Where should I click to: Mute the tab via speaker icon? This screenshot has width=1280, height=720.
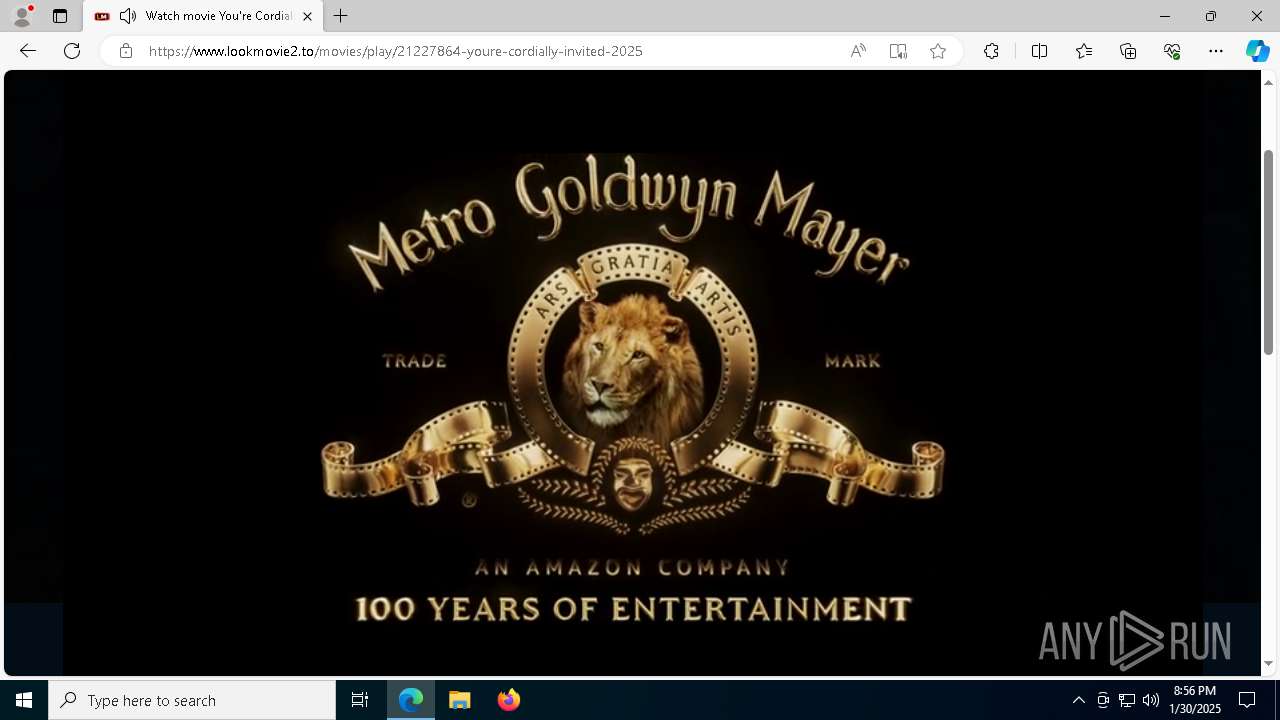tap(127, 16)
